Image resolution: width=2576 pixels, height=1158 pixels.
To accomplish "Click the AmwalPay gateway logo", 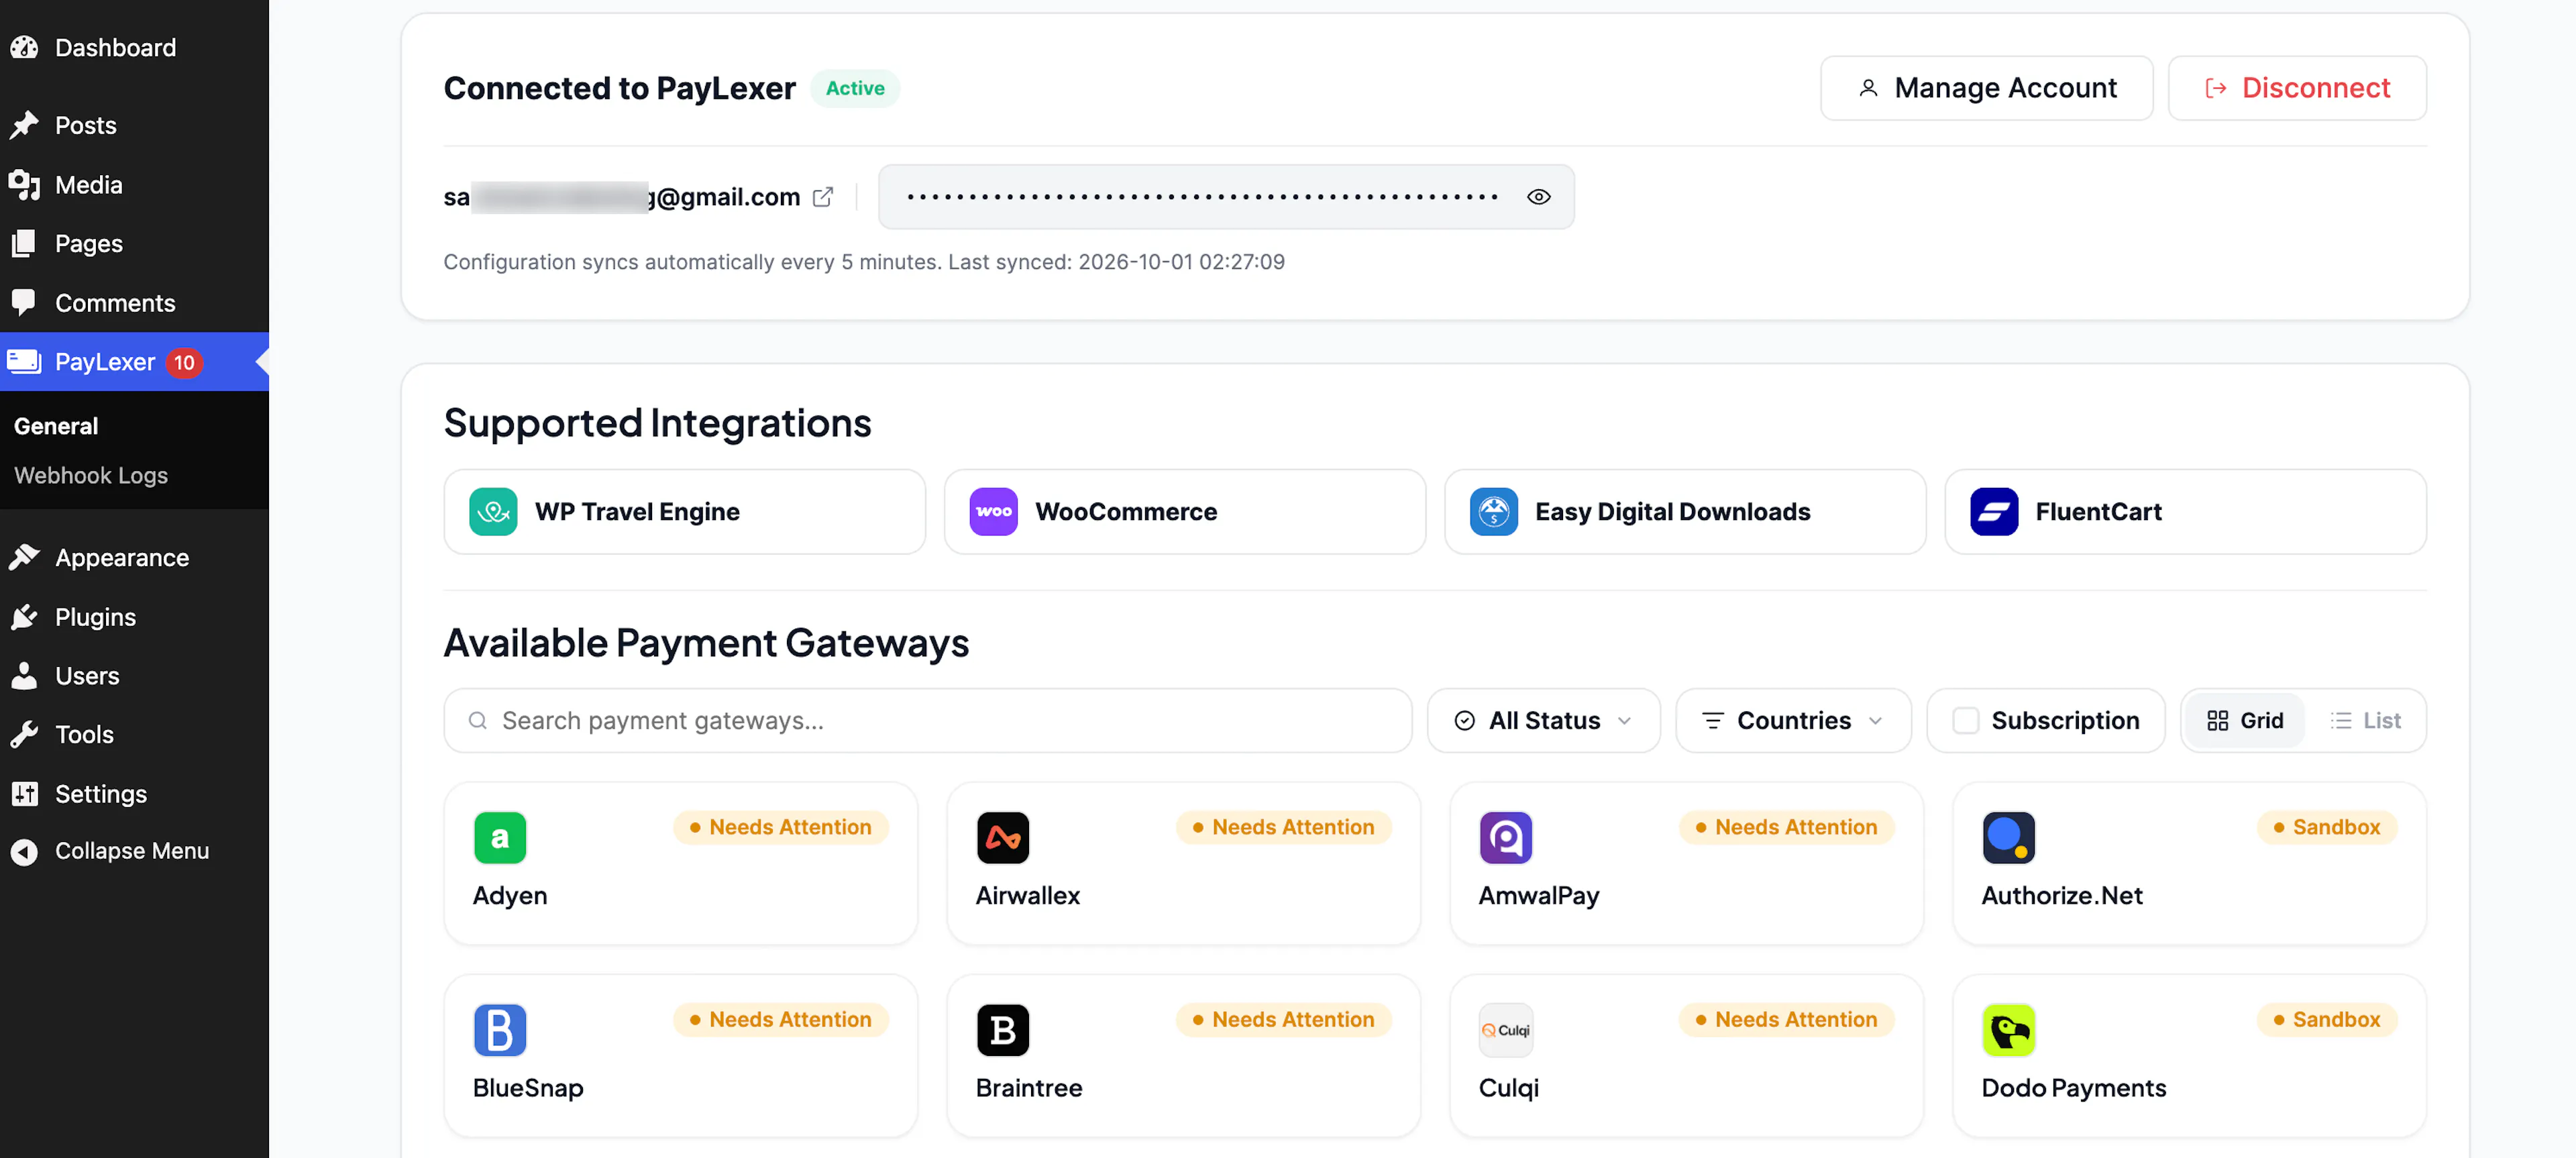I will (x=1506, y=838).
